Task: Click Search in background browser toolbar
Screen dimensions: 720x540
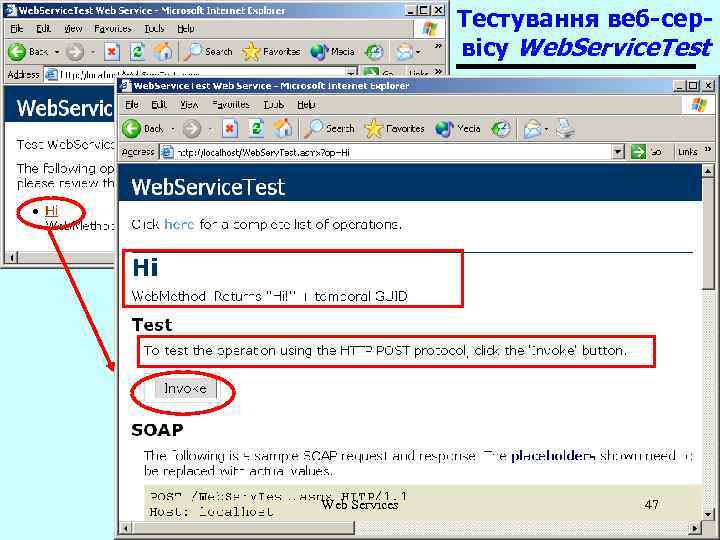Action: tap(208, 51)
